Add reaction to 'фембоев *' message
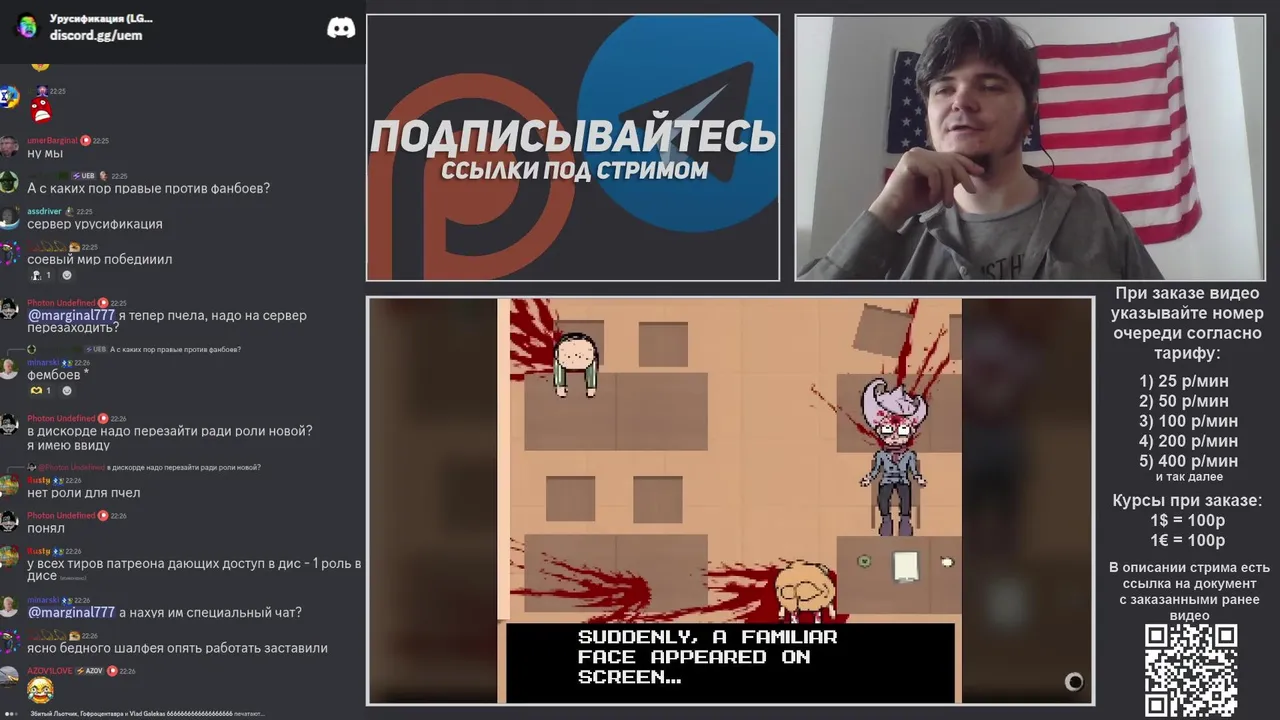This screenshot has height=720, width=1280. [67, 391]
